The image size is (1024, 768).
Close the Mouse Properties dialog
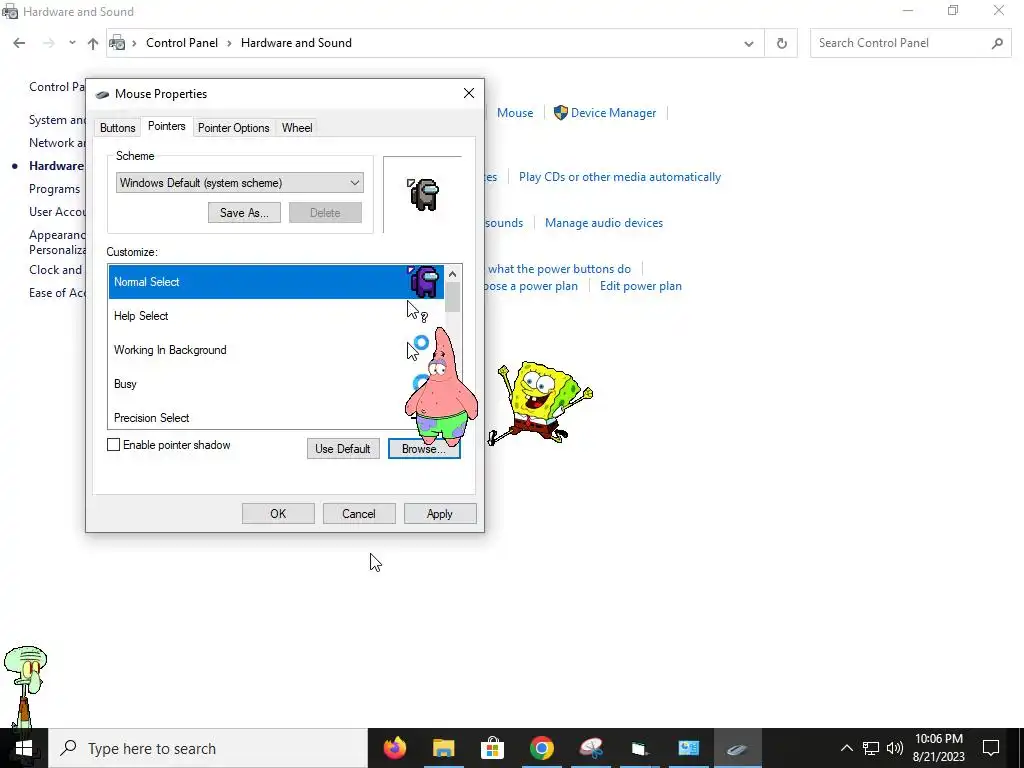[469, 93]
